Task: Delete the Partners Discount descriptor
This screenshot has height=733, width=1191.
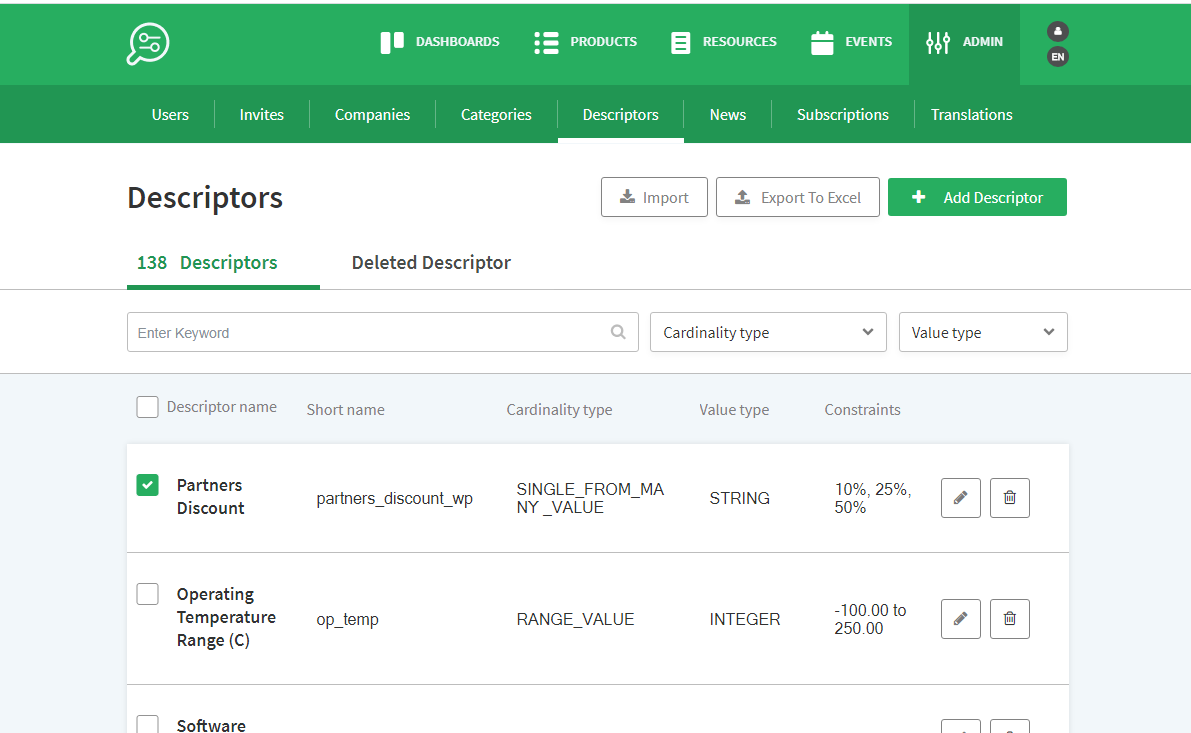Action: (x=1009, y=498)
